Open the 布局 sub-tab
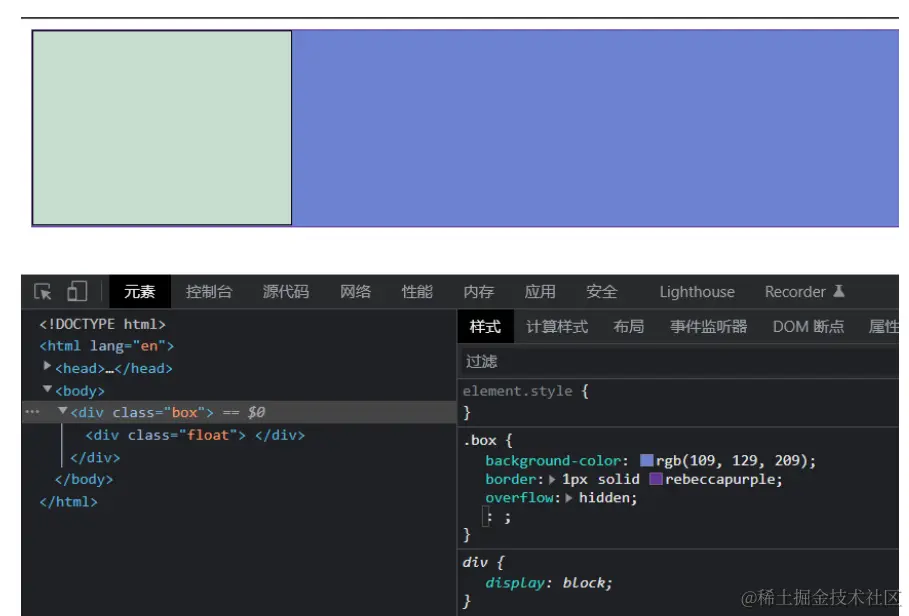Image resolution: width=909 pixels, height=616 pixels. tap(629, 327)
